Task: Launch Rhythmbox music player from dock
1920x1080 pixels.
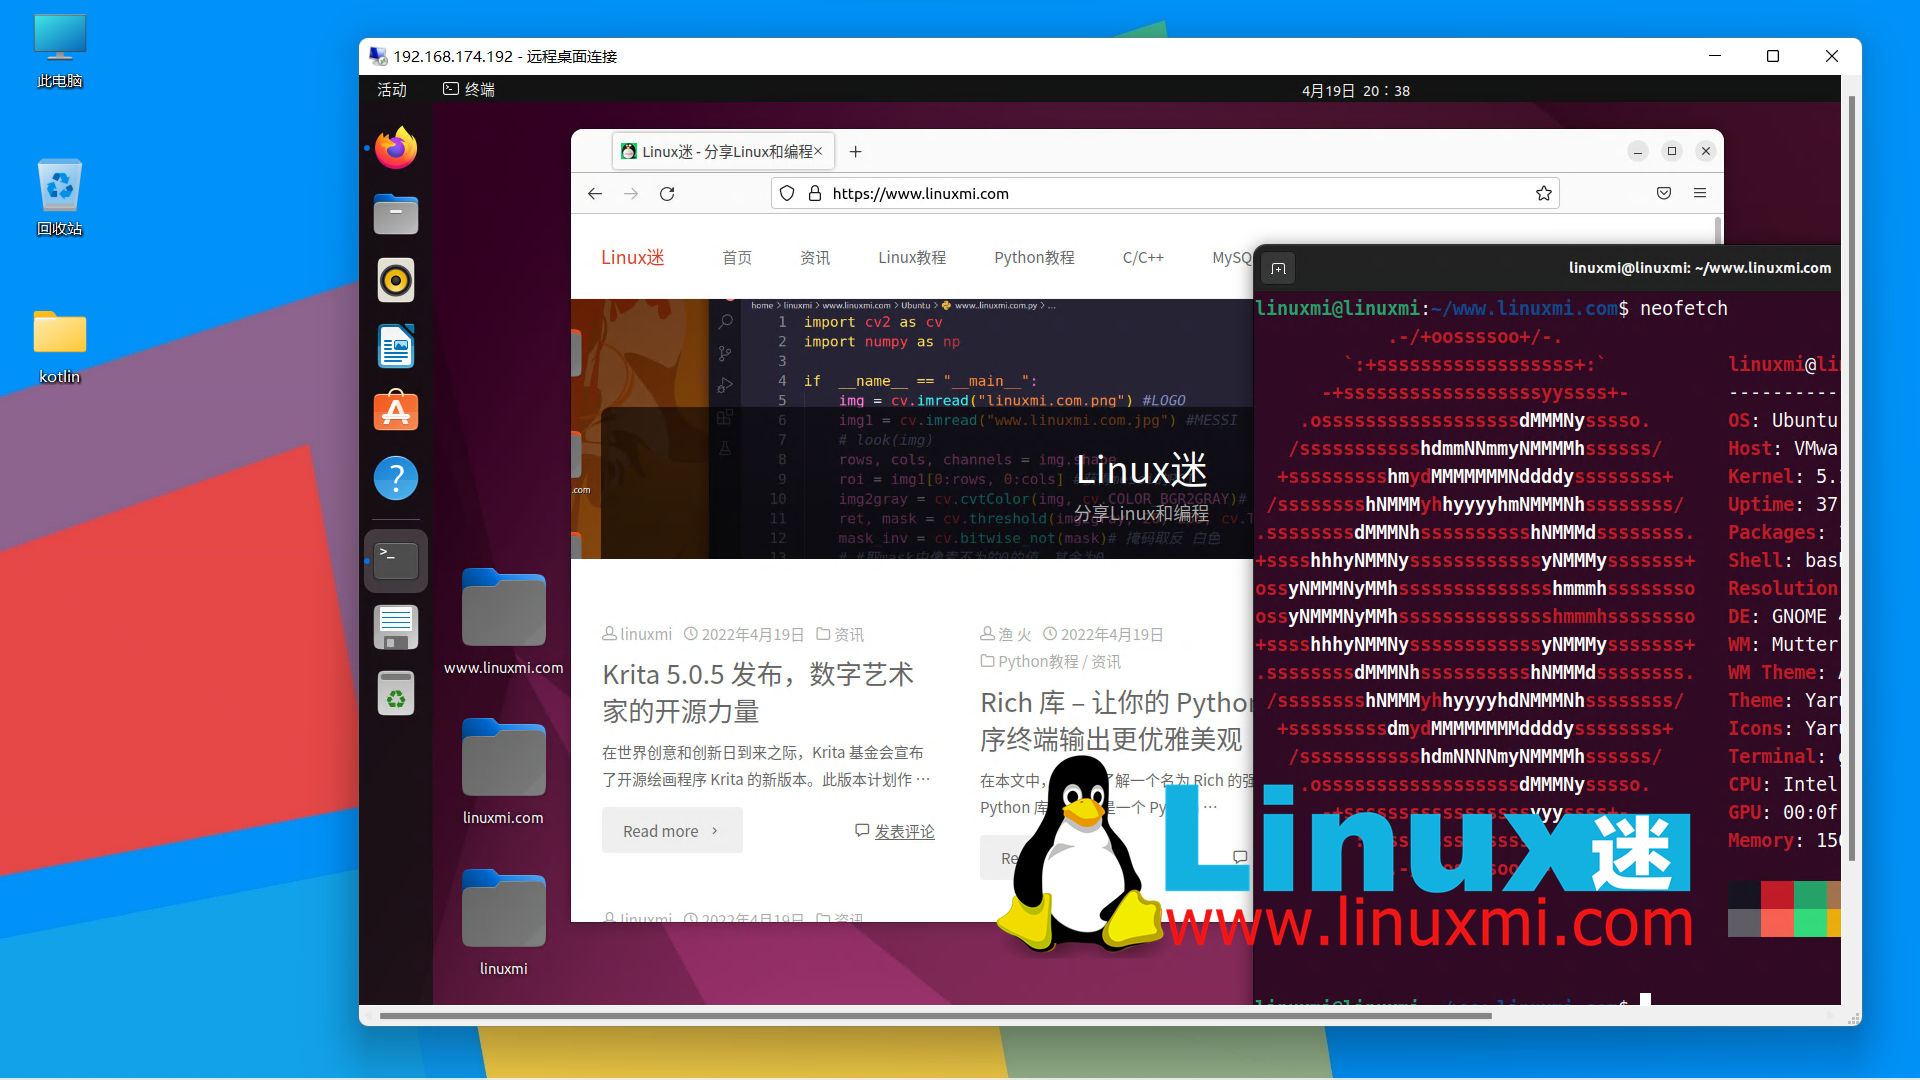Action: pyautogui.click(x=396, y=280)
